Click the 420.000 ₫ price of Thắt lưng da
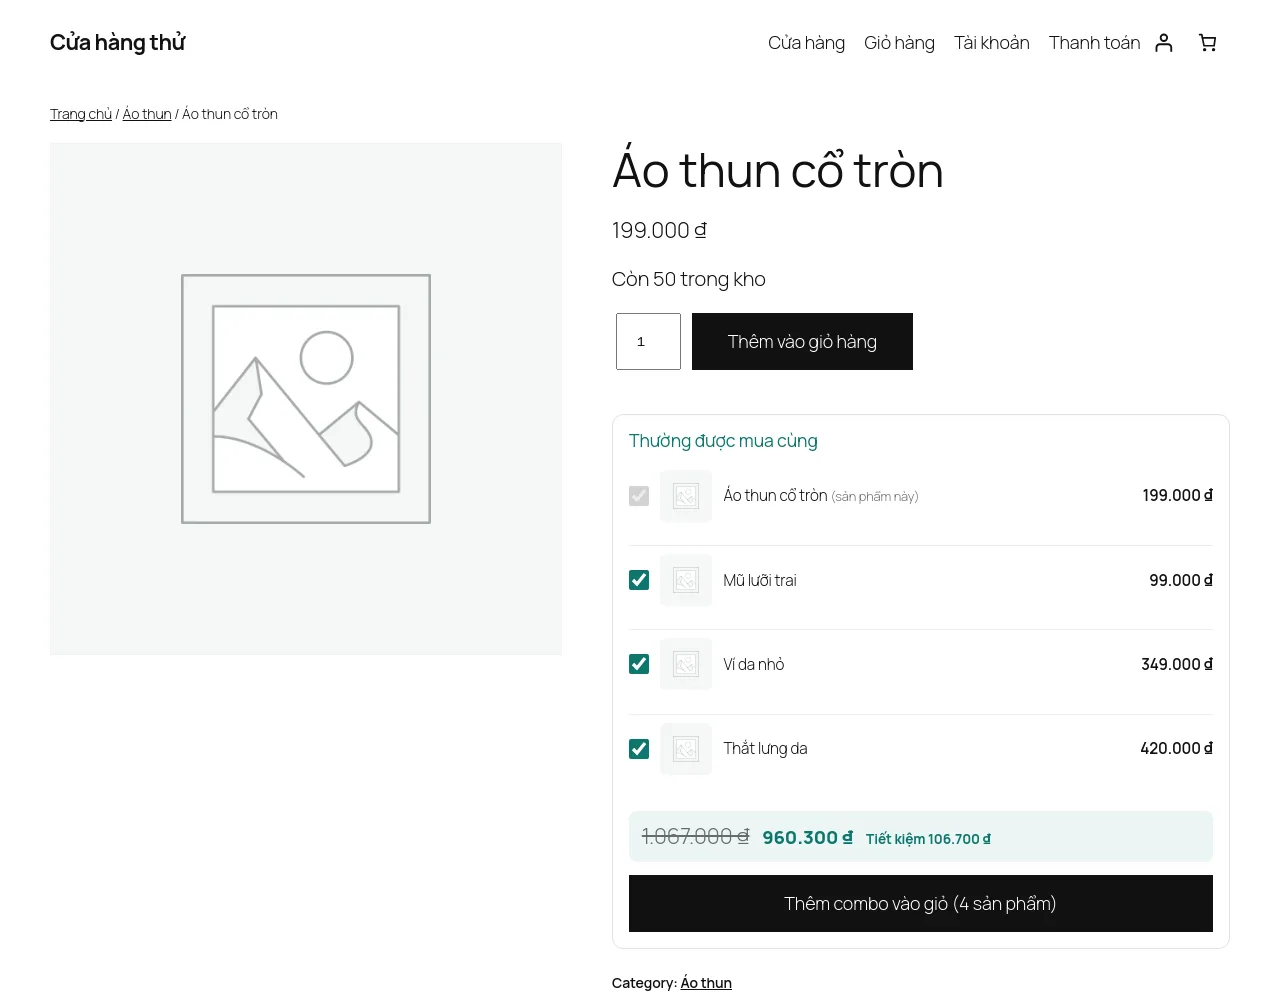Viewport: 1280px width, 1000px height. pos(1177,748)
